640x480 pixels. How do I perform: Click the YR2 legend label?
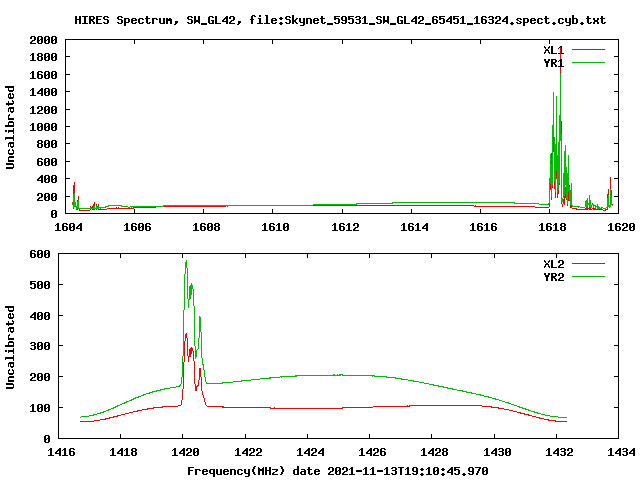point(553,277)
